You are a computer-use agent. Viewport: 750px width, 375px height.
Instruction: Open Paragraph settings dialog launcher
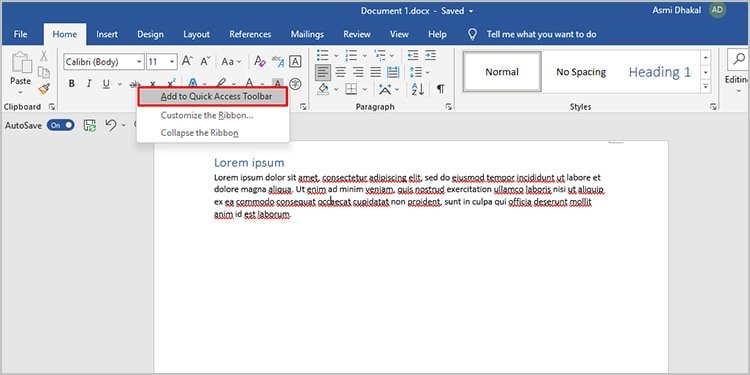point(448,107)
